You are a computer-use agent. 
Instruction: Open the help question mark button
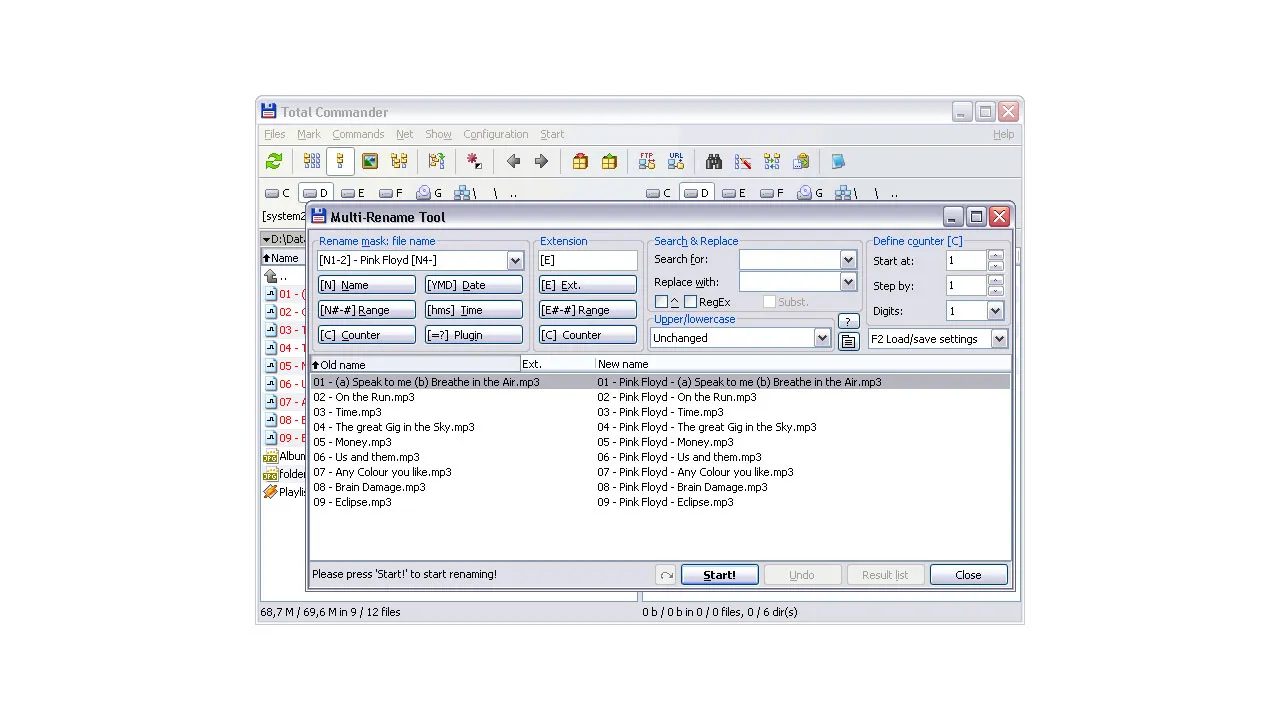pos(848,321)
